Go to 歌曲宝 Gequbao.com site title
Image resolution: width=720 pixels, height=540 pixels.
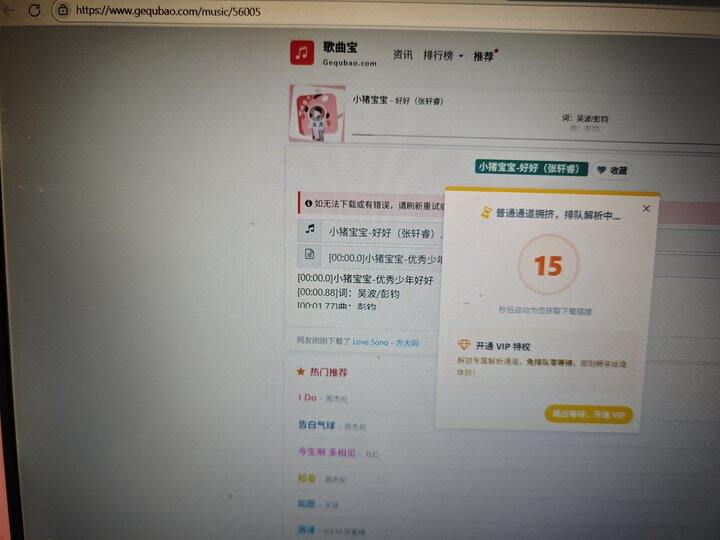[x=349, y=54]
